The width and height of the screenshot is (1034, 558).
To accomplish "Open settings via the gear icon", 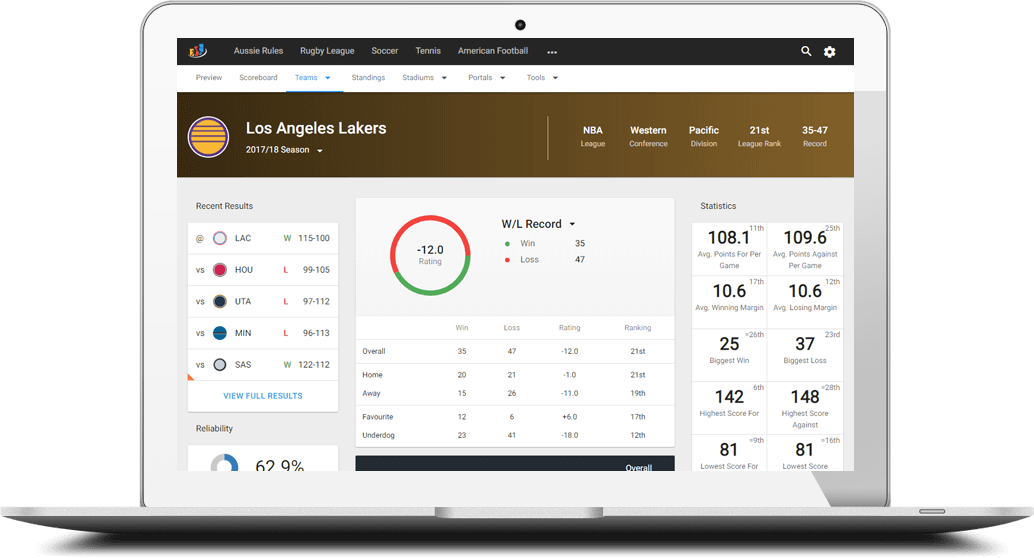I will pos(829,51).
